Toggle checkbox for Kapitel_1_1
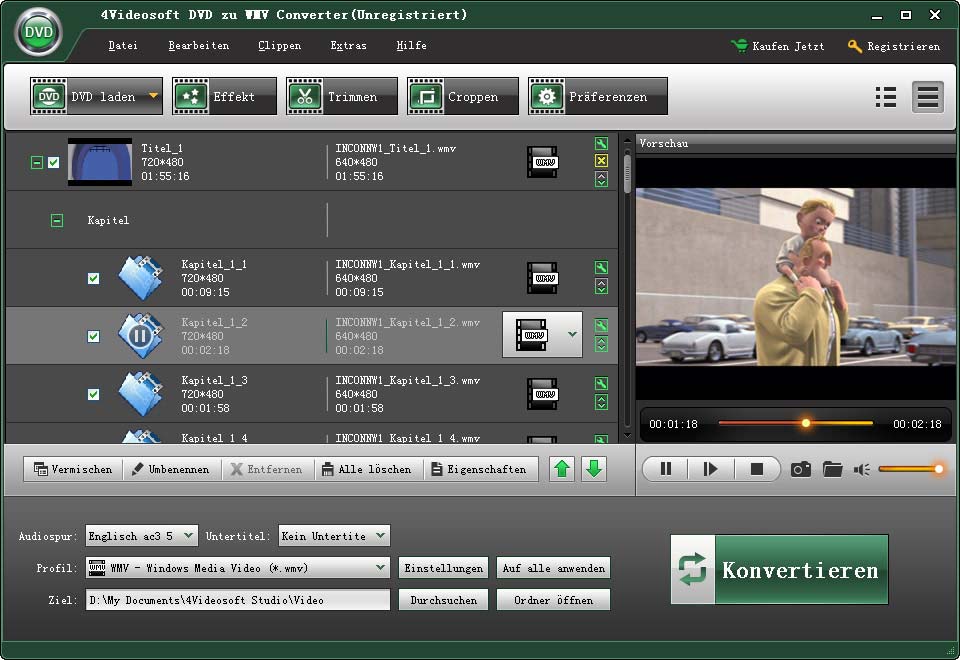960x660 pixels. 93,278
